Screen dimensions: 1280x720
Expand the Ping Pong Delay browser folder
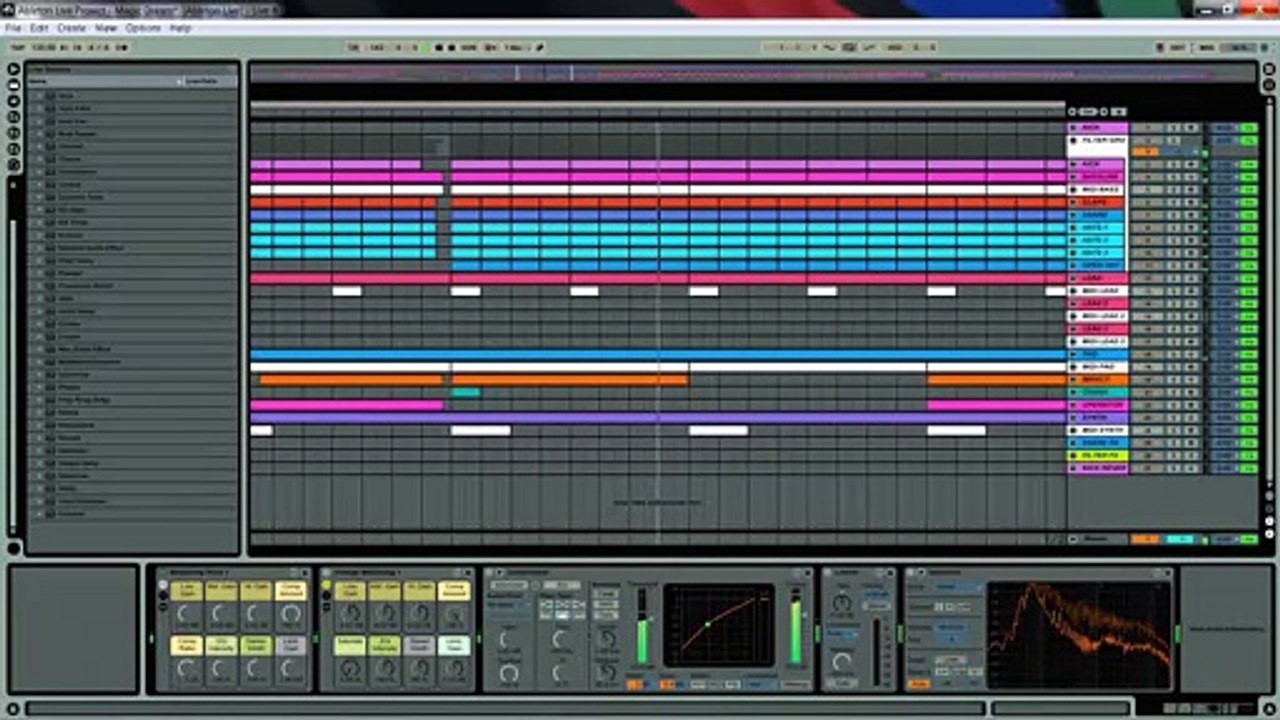[39, 399]
